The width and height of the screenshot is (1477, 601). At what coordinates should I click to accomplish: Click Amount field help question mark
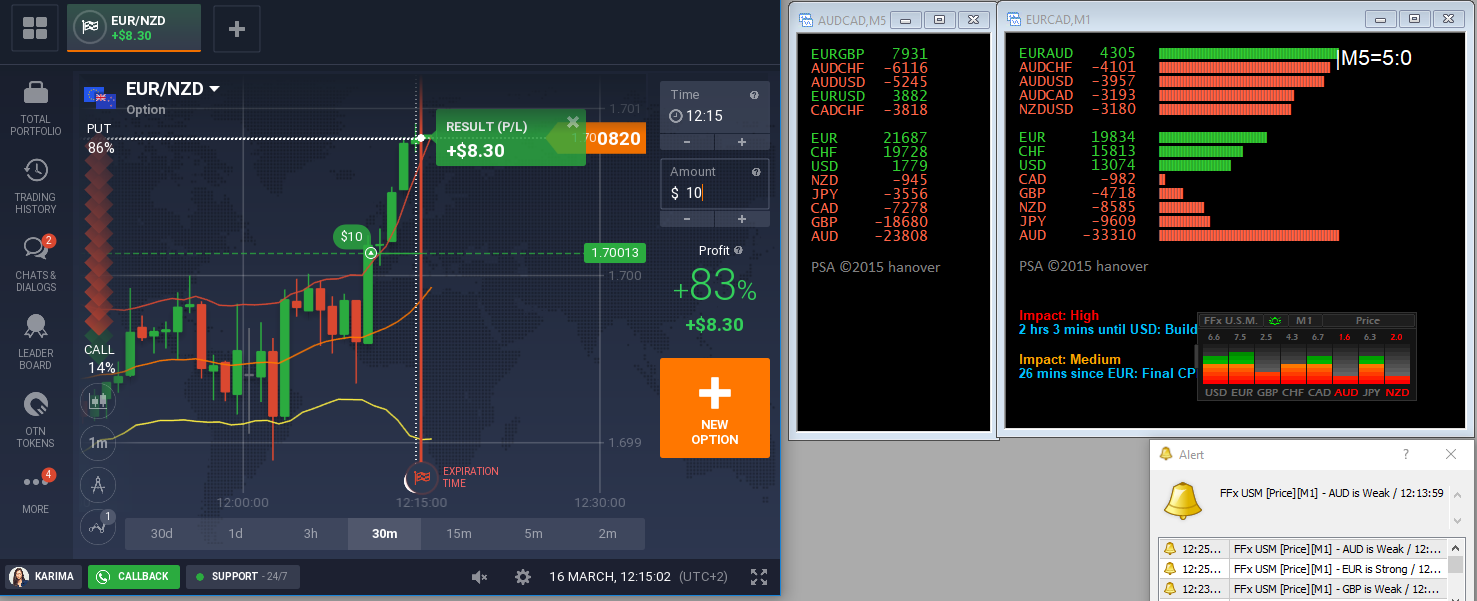[x=754, y=172]
